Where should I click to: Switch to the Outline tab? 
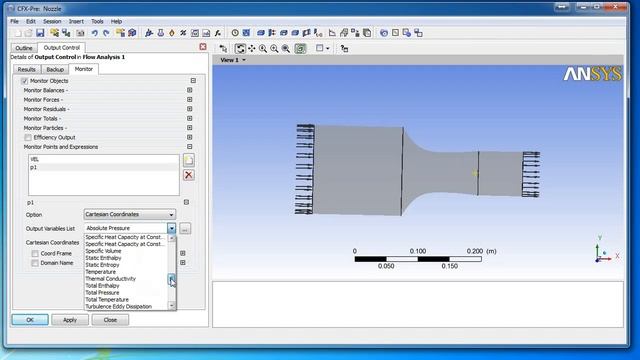[24, 48]
